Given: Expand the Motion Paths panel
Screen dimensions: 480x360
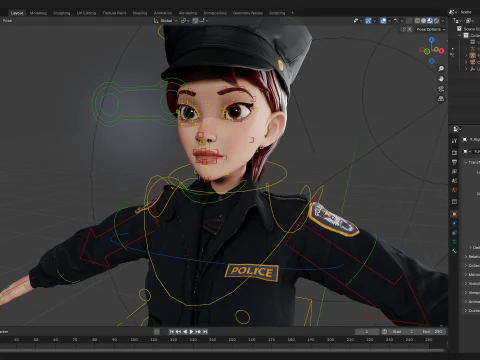Looking at the screenshot, I should 472,275.
